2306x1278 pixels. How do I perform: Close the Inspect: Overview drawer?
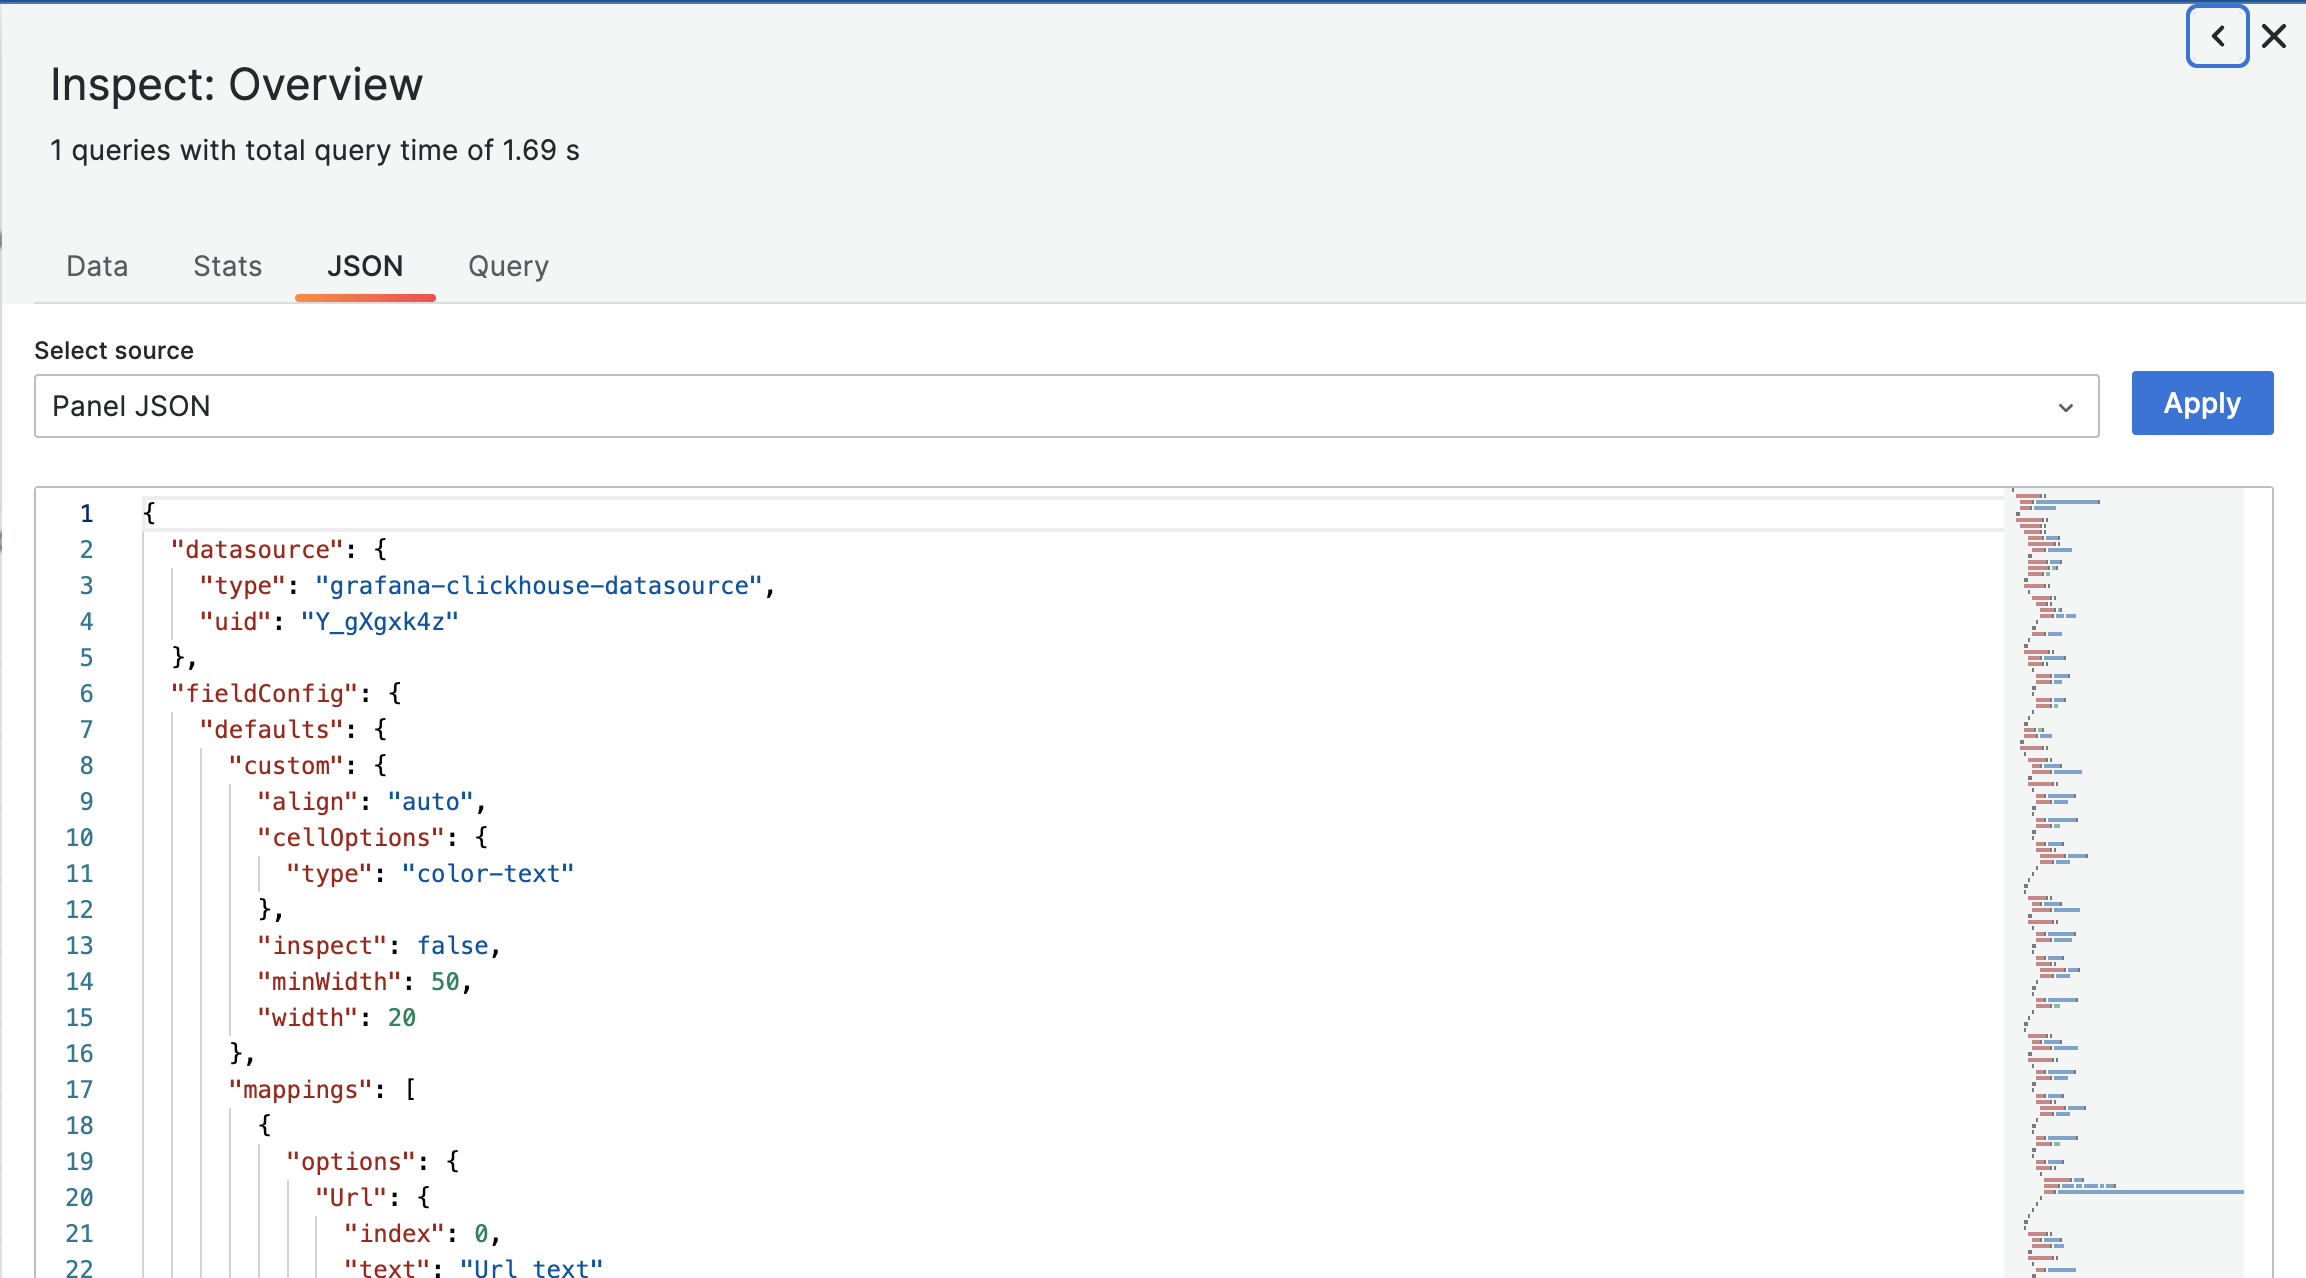pos(2274,35)
